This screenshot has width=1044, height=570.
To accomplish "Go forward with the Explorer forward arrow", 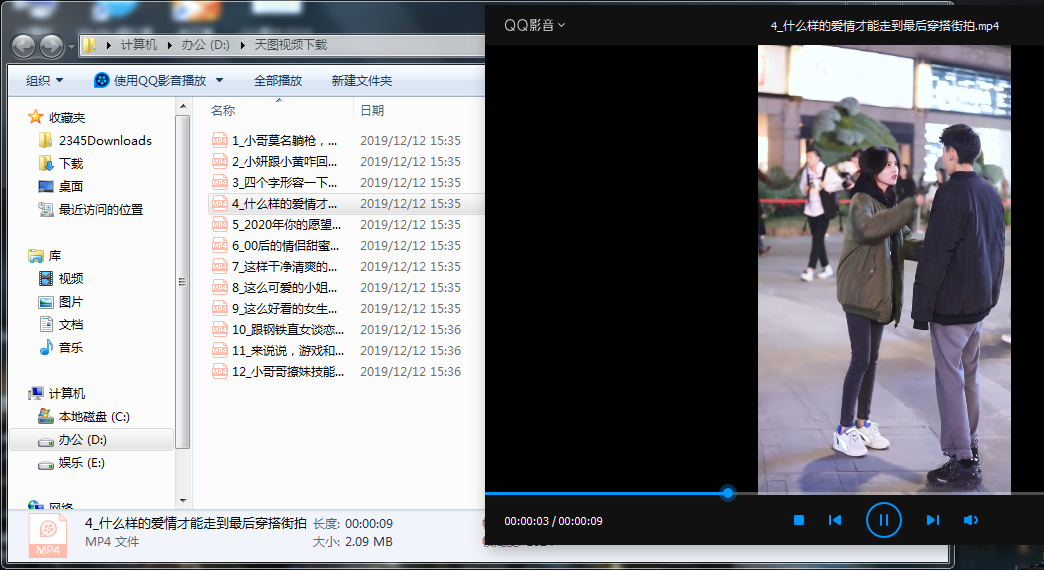I will 51,46.
